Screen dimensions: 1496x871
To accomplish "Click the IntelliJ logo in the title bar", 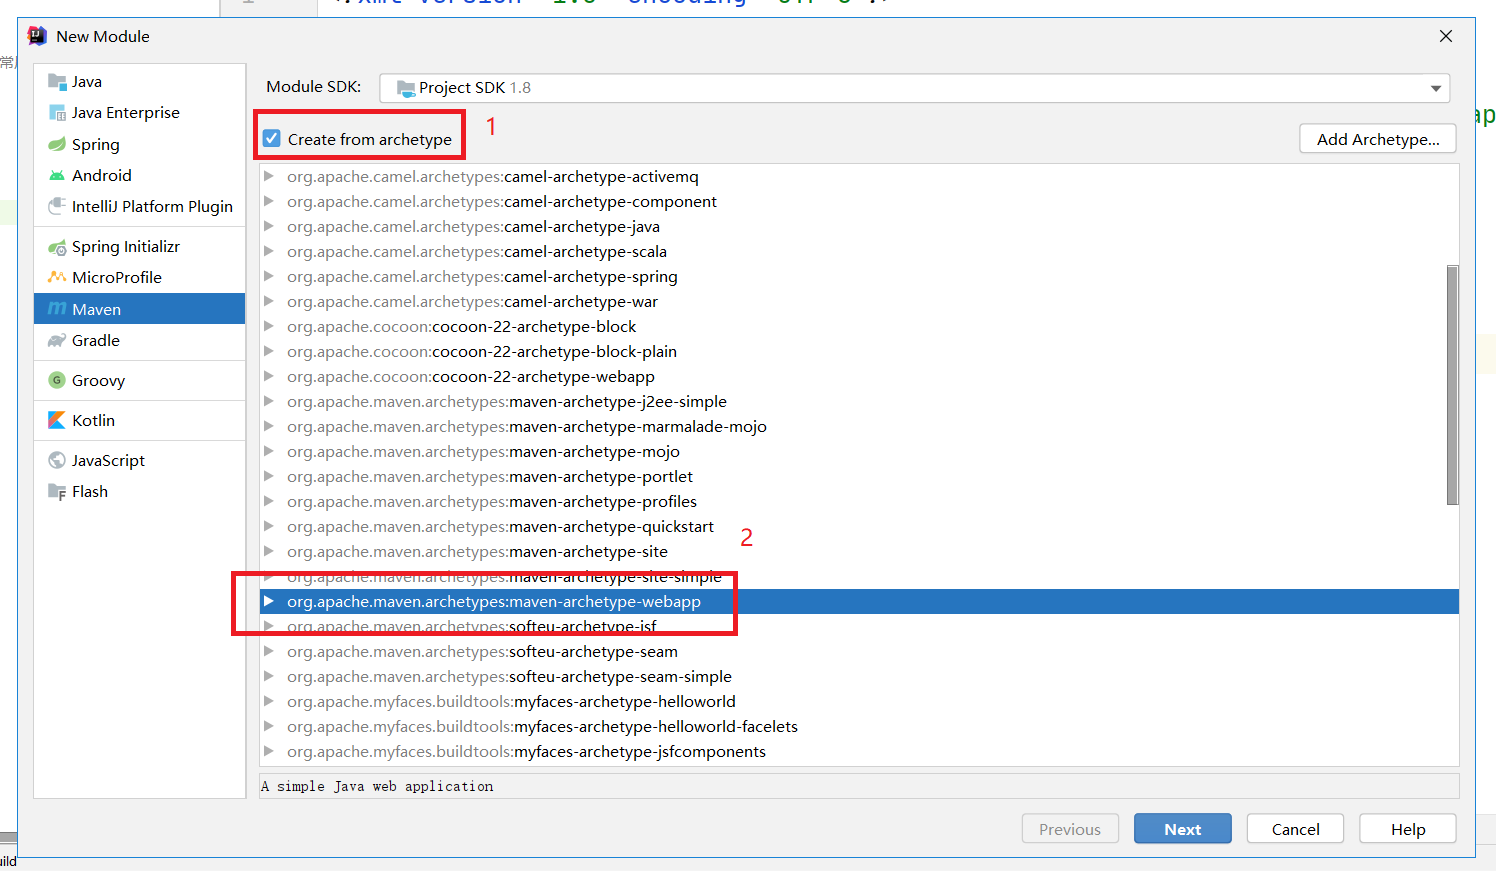I will point(37,36).
